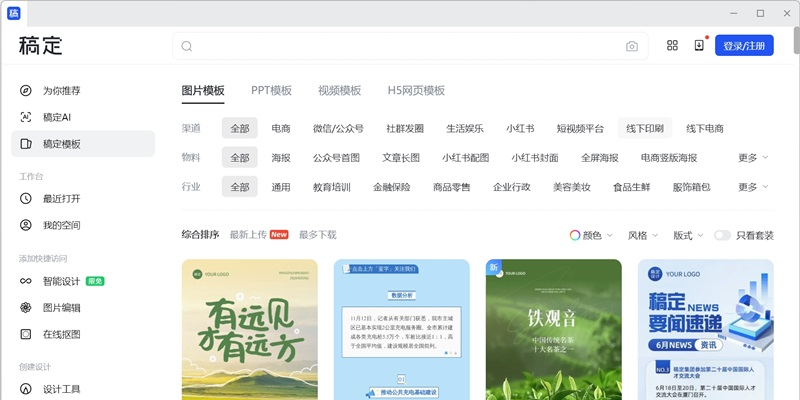Click the 稿定 app logo in title bar
The height and width of the screenshot is (400, 800).
click(14, 14)
